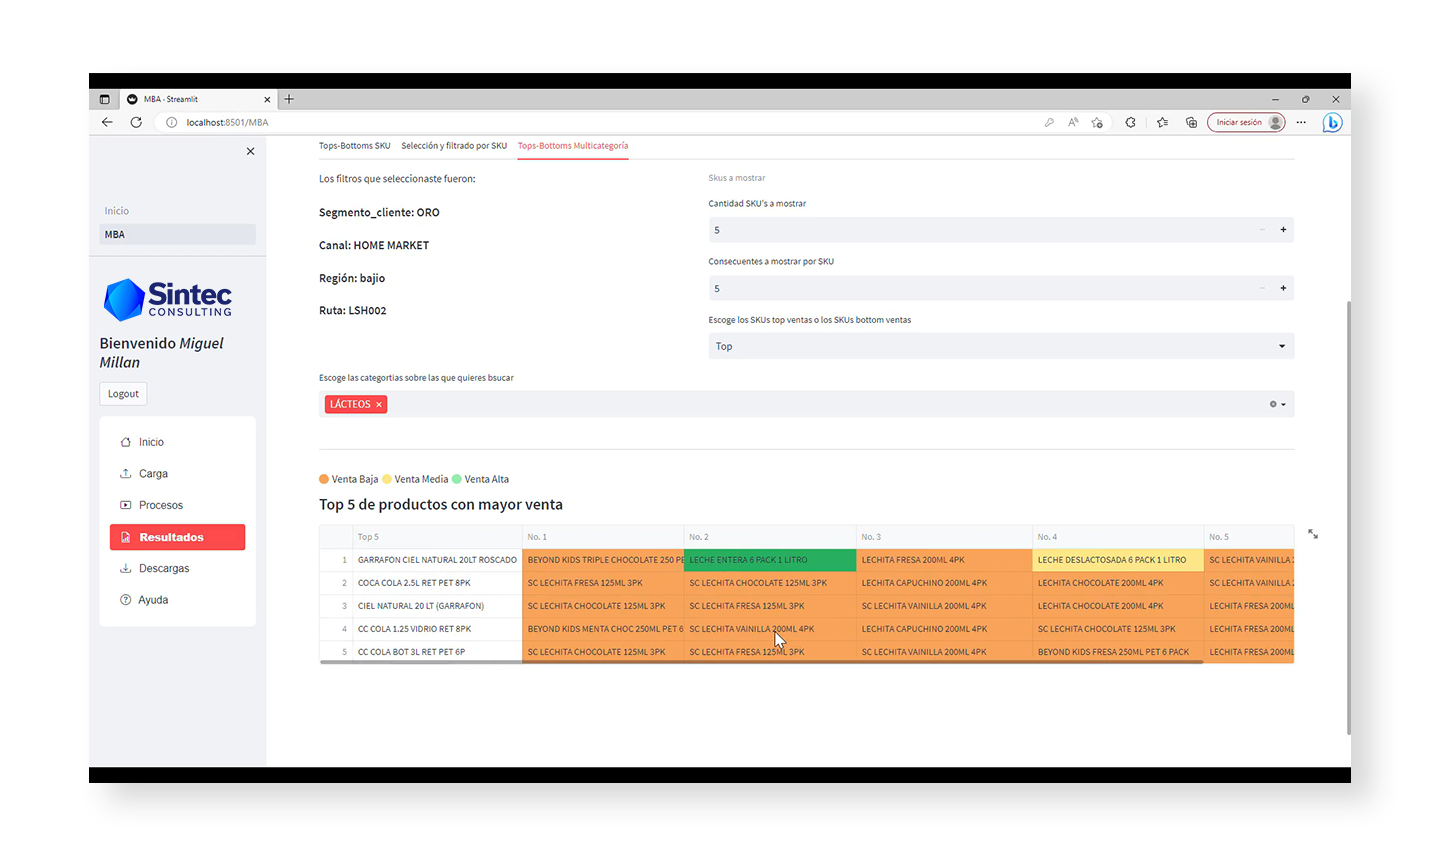Open the tab actions menu icon
This screenshot has height=860, width=1446.
click(104, 99)
